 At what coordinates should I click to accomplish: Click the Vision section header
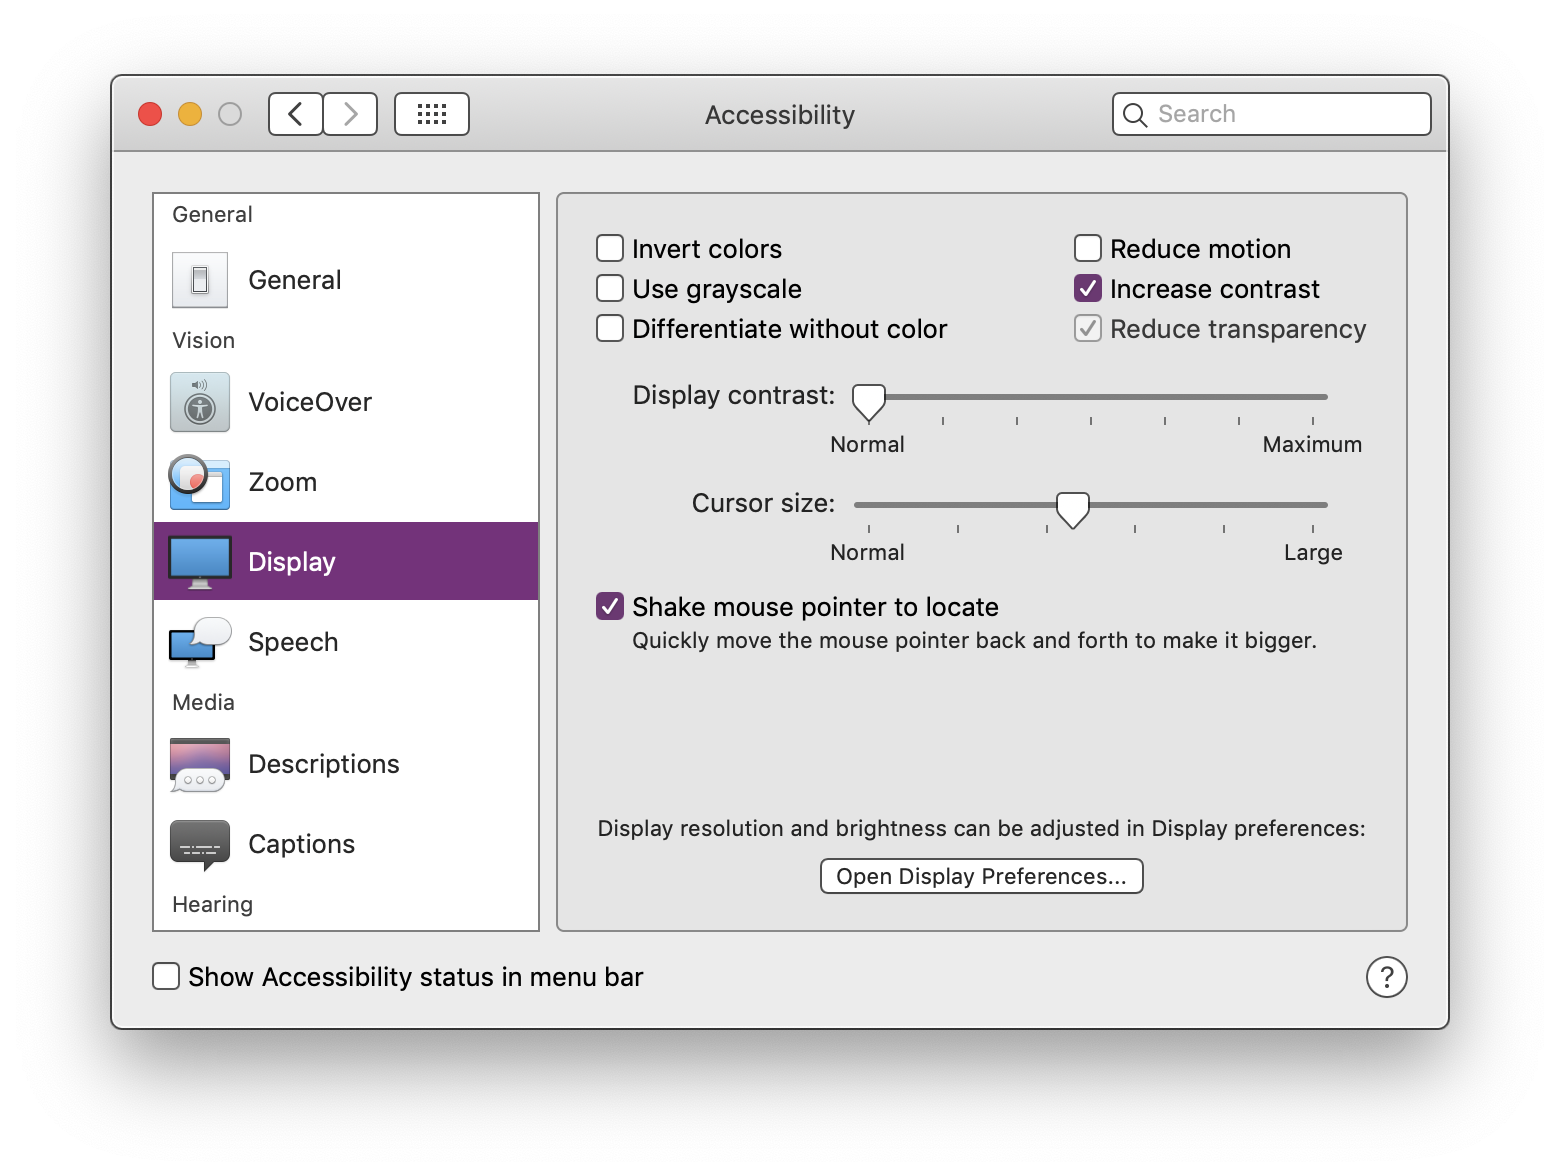[204, 340]
